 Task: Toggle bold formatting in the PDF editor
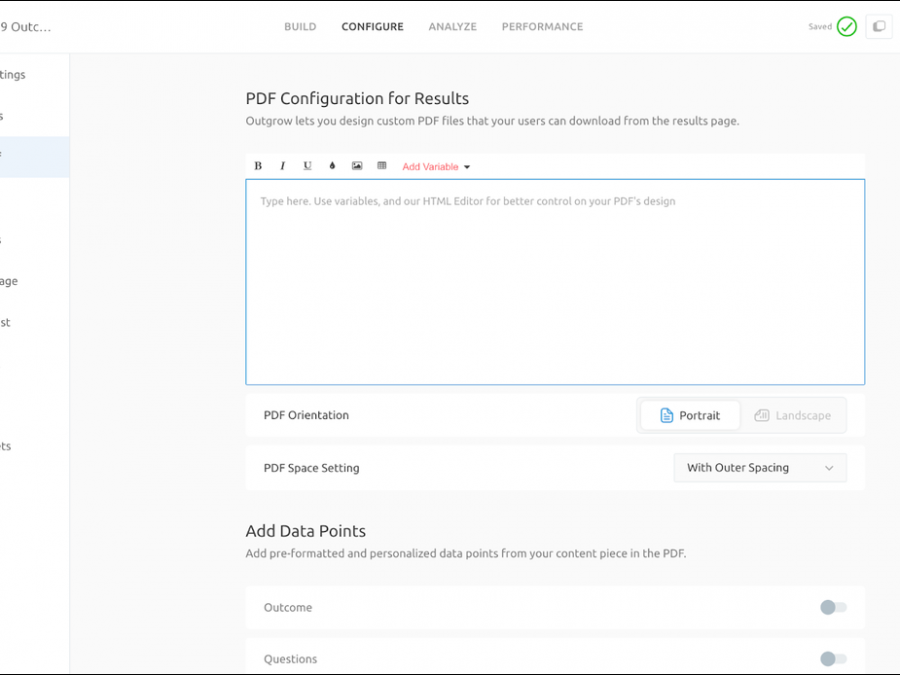click(x=258, y=166)
